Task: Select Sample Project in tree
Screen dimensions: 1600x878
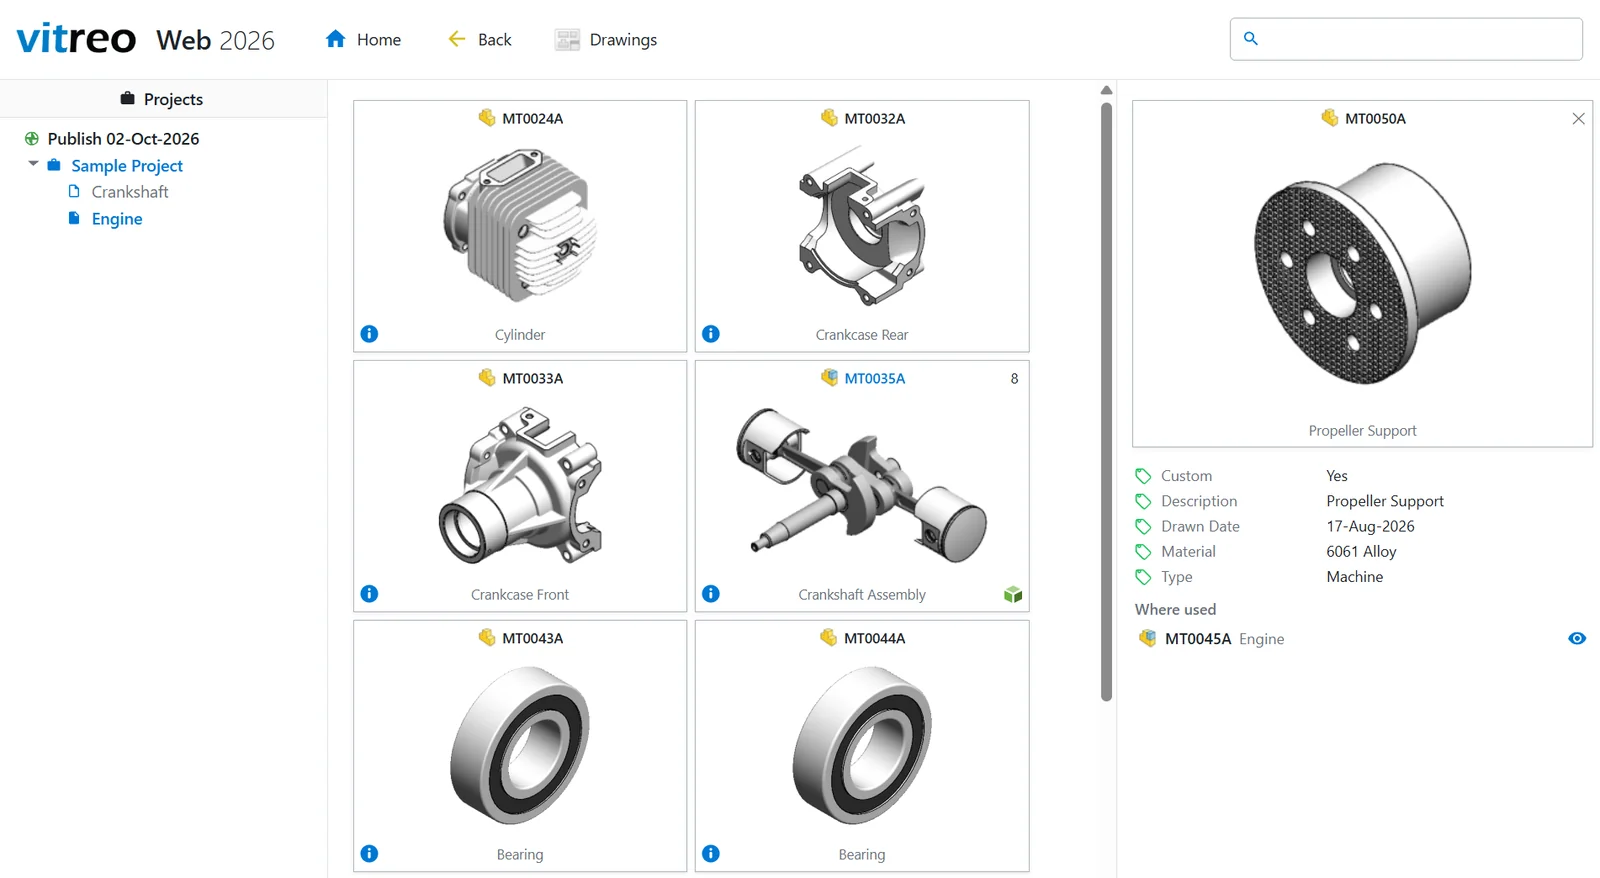Action: (x=127, y=166)
